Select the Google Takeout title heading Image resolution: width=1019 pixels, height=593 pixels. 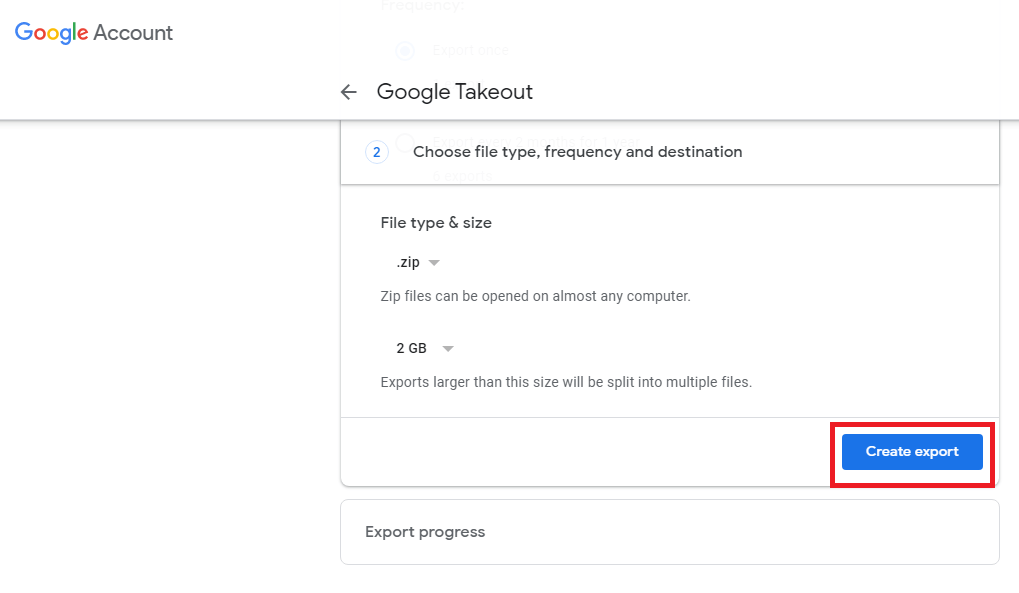pyautogui.click(x=454, y=91)
